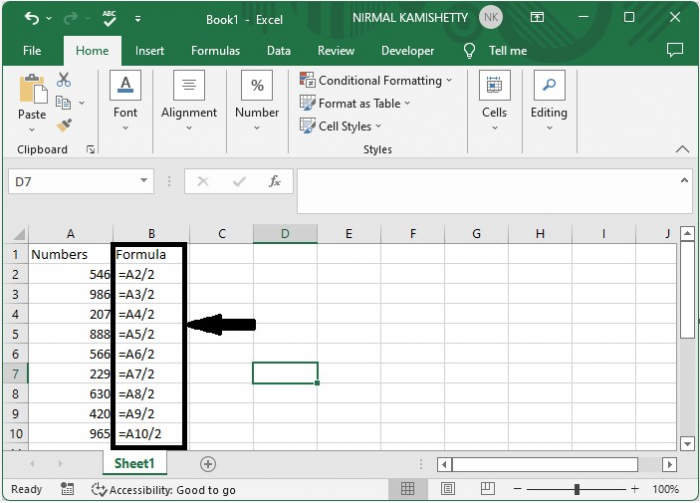This screenshot has height=503, width=700.
Task: Expand the Paste options arrow
Action: pyautogui.click(x=32, y=130)
